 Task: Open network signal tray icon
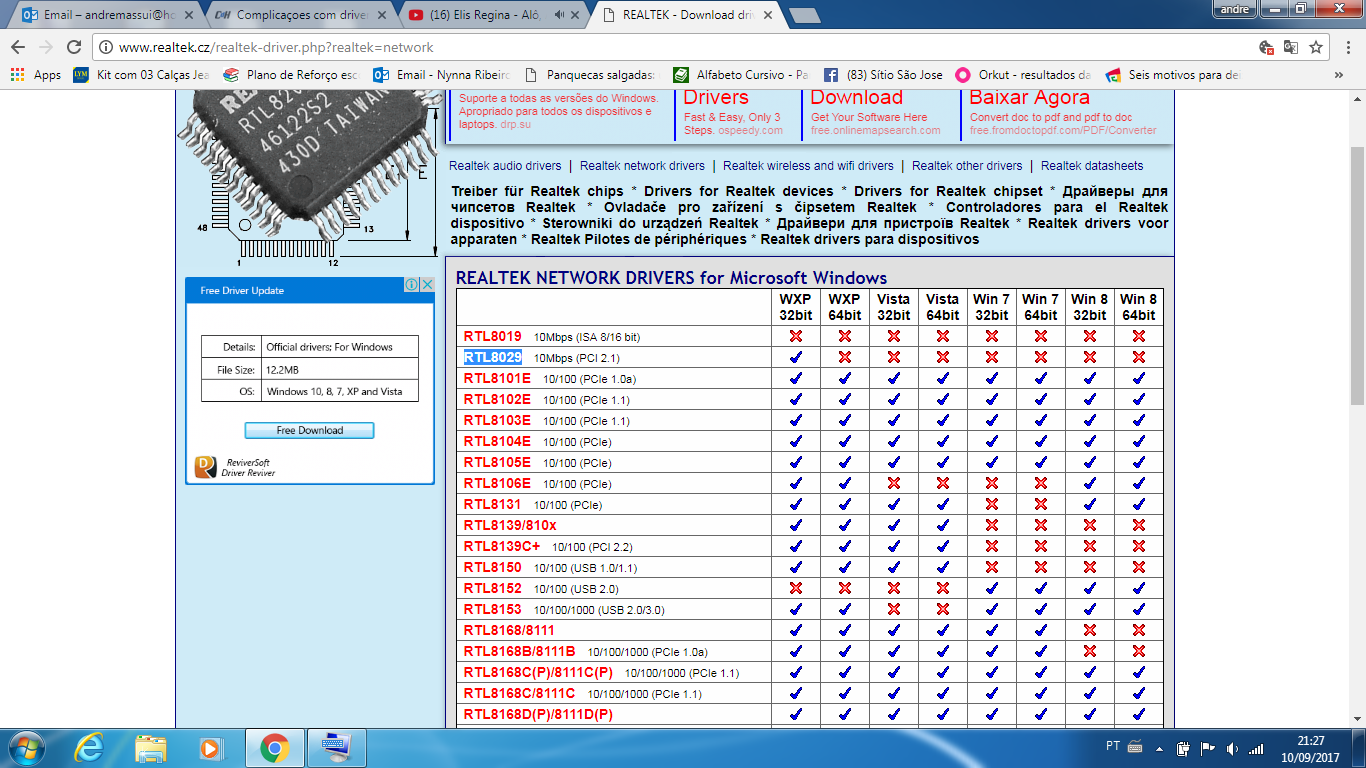1256,748
